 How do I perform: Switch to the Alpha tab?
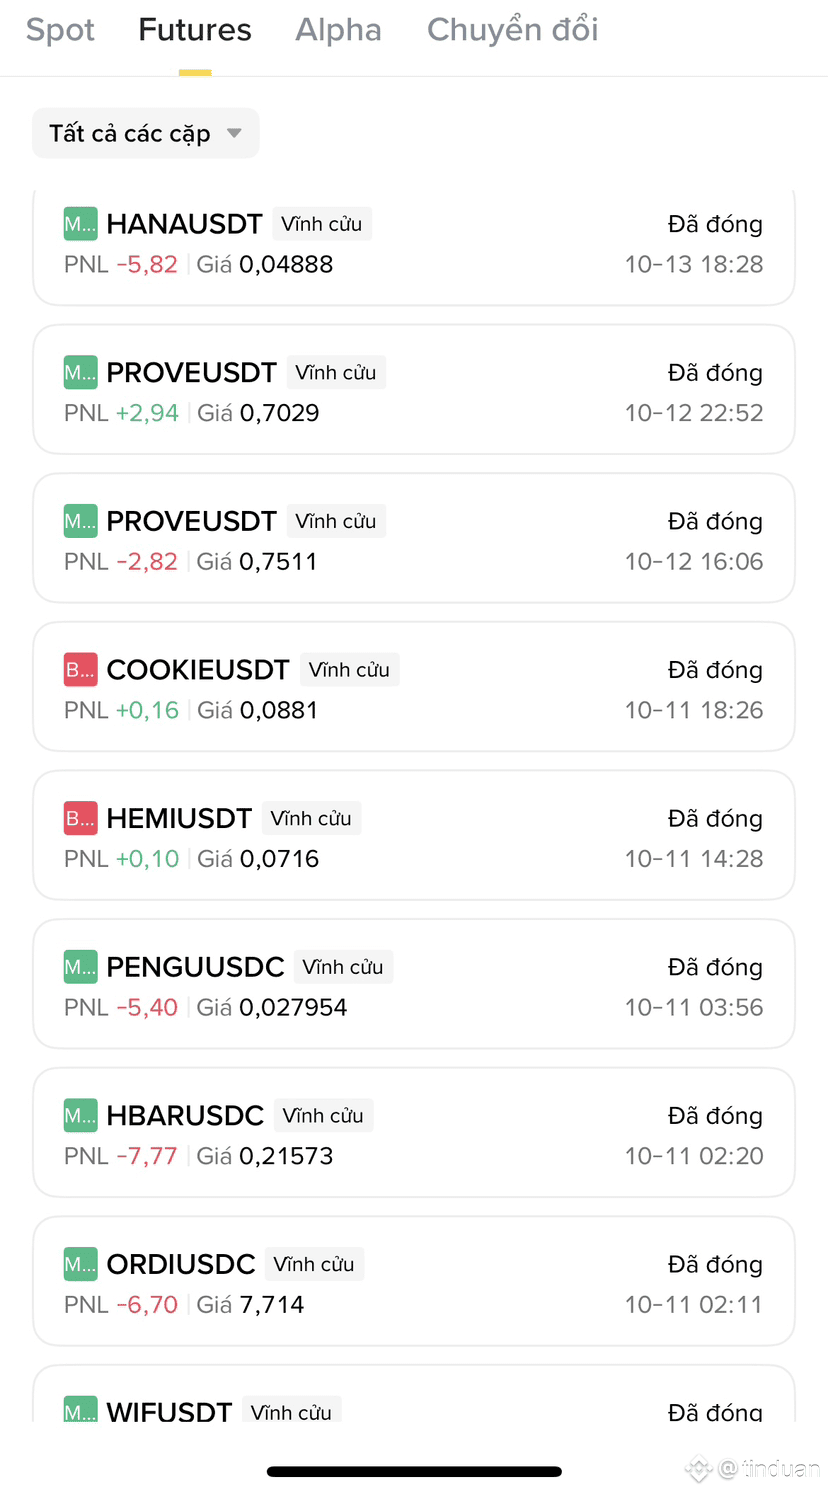coord(338,30)
